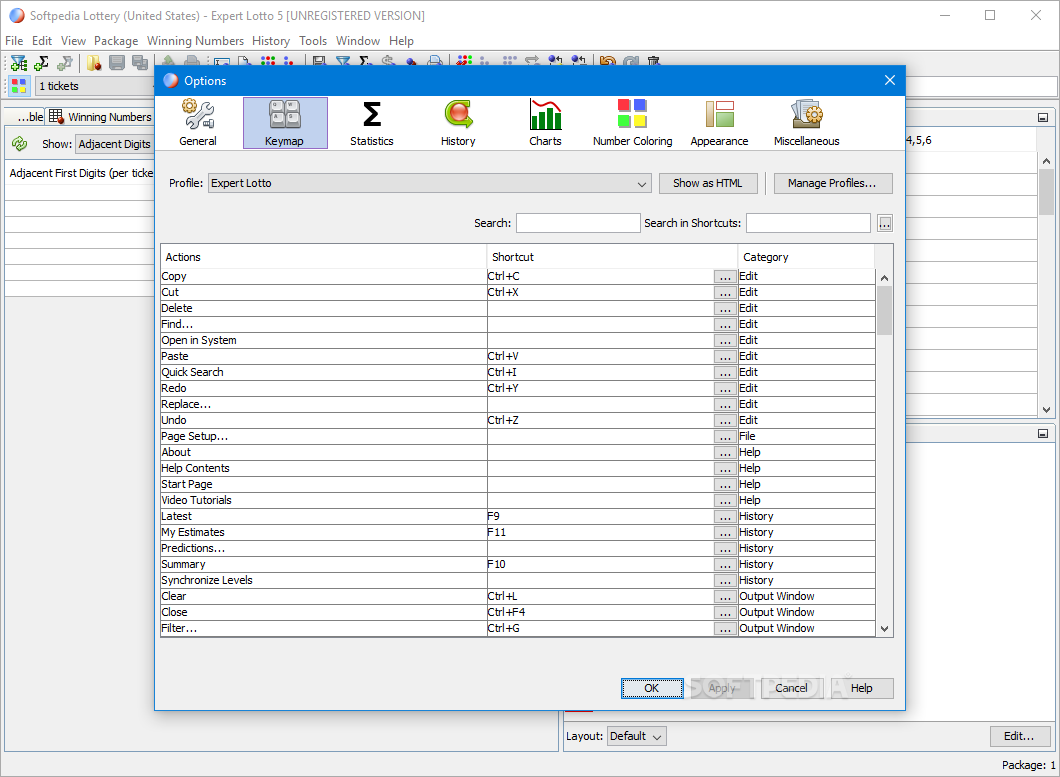Click the refresh icon beside Show label

tap(20, 143)
